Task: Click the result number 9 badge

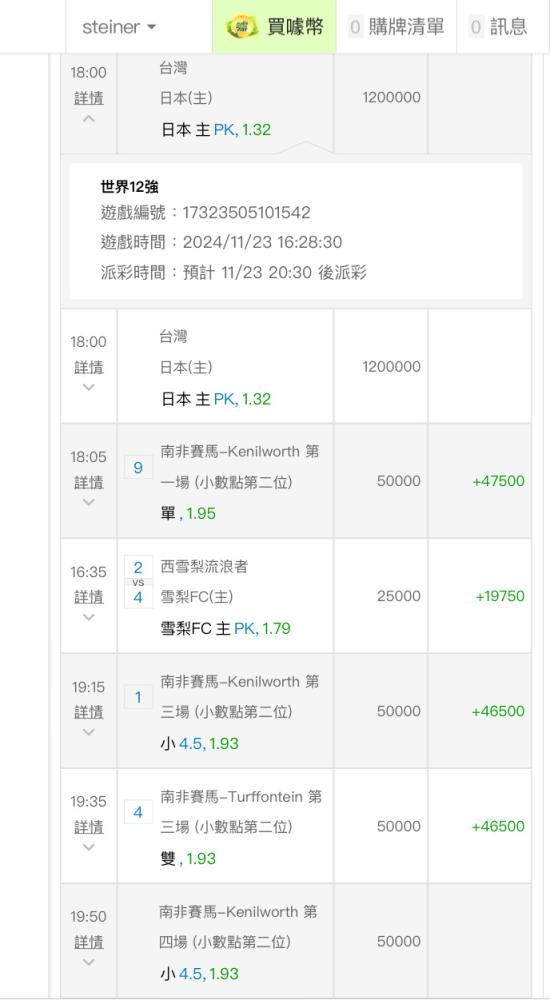Action: 138,468
